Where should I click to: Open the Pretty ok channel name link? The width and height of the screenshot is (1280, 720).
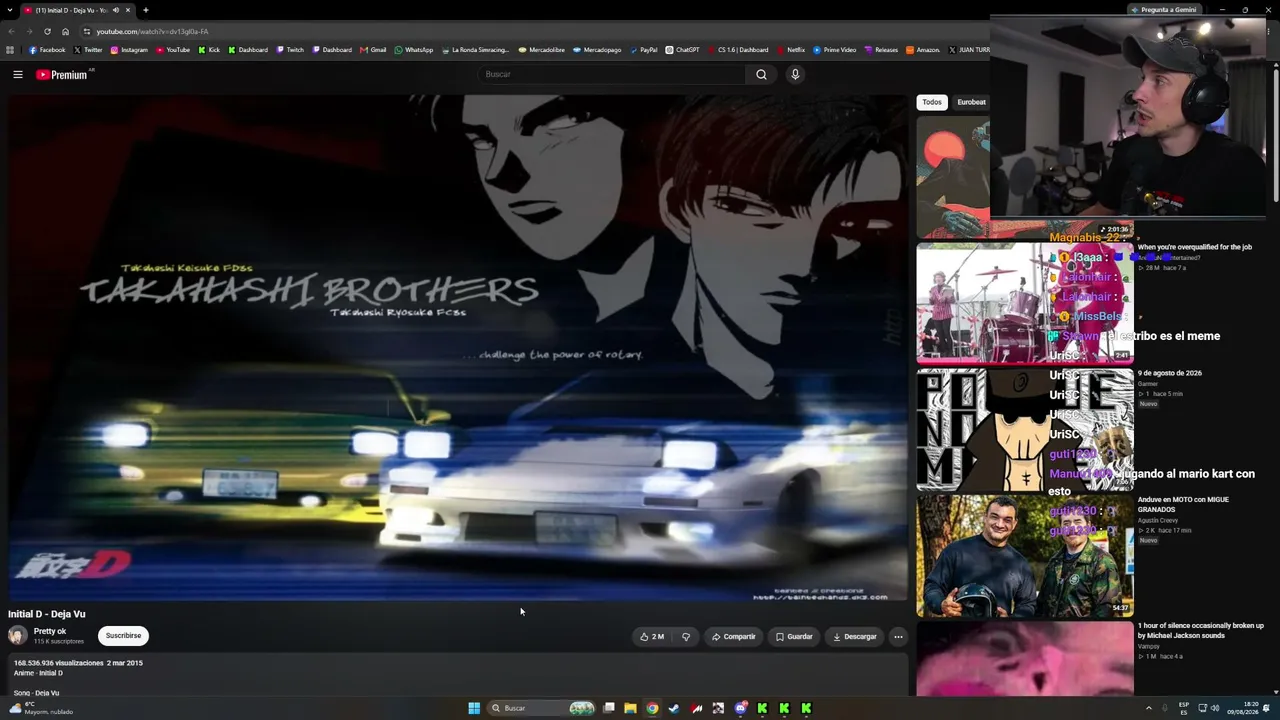50,631
